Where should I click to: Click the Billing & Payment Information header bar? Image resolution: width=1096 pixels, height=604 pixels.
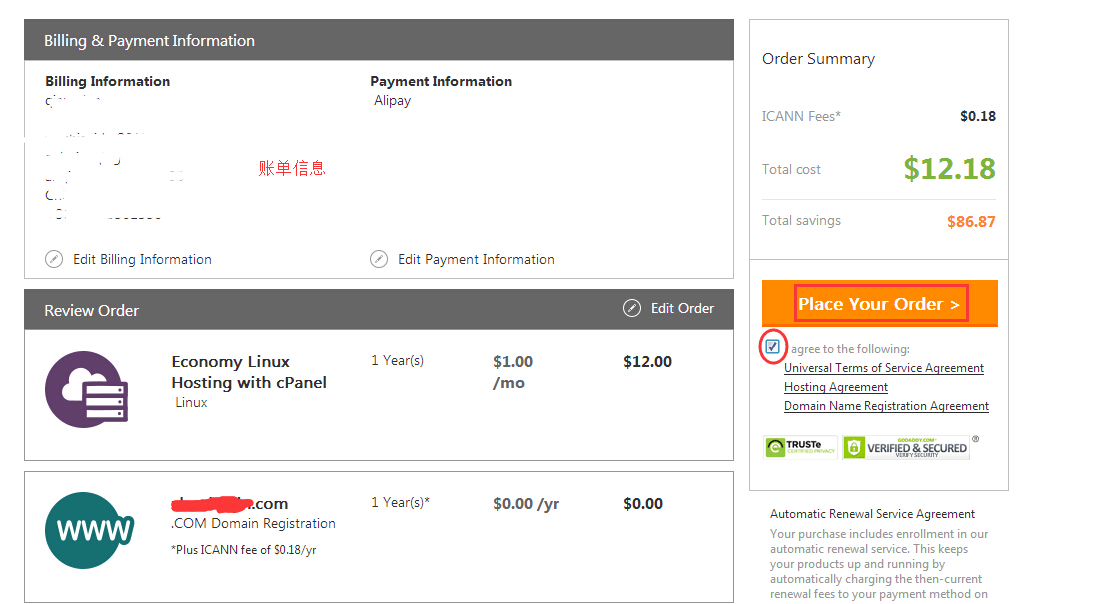pyautogui.click(x=379, y=40)
